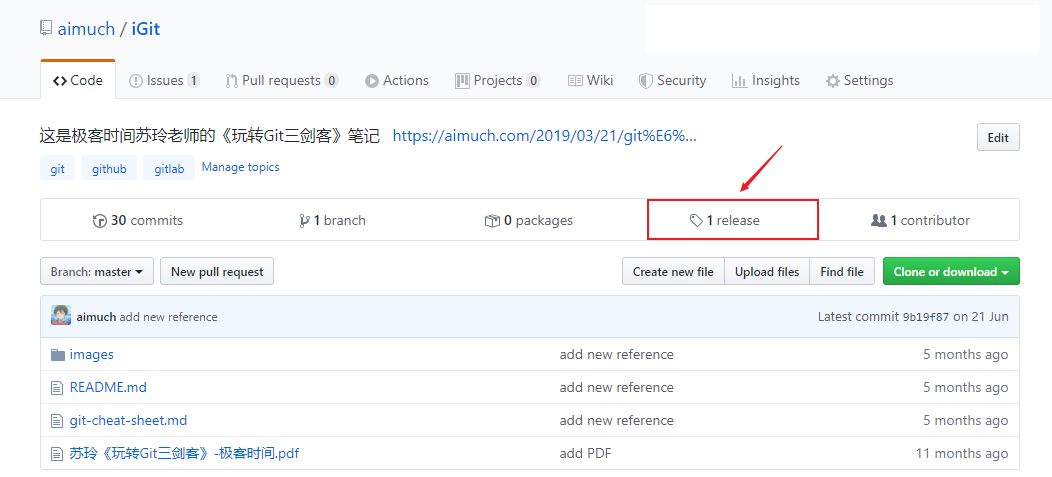
Task: Click the README.md file icon
Action: pos(57,388)
